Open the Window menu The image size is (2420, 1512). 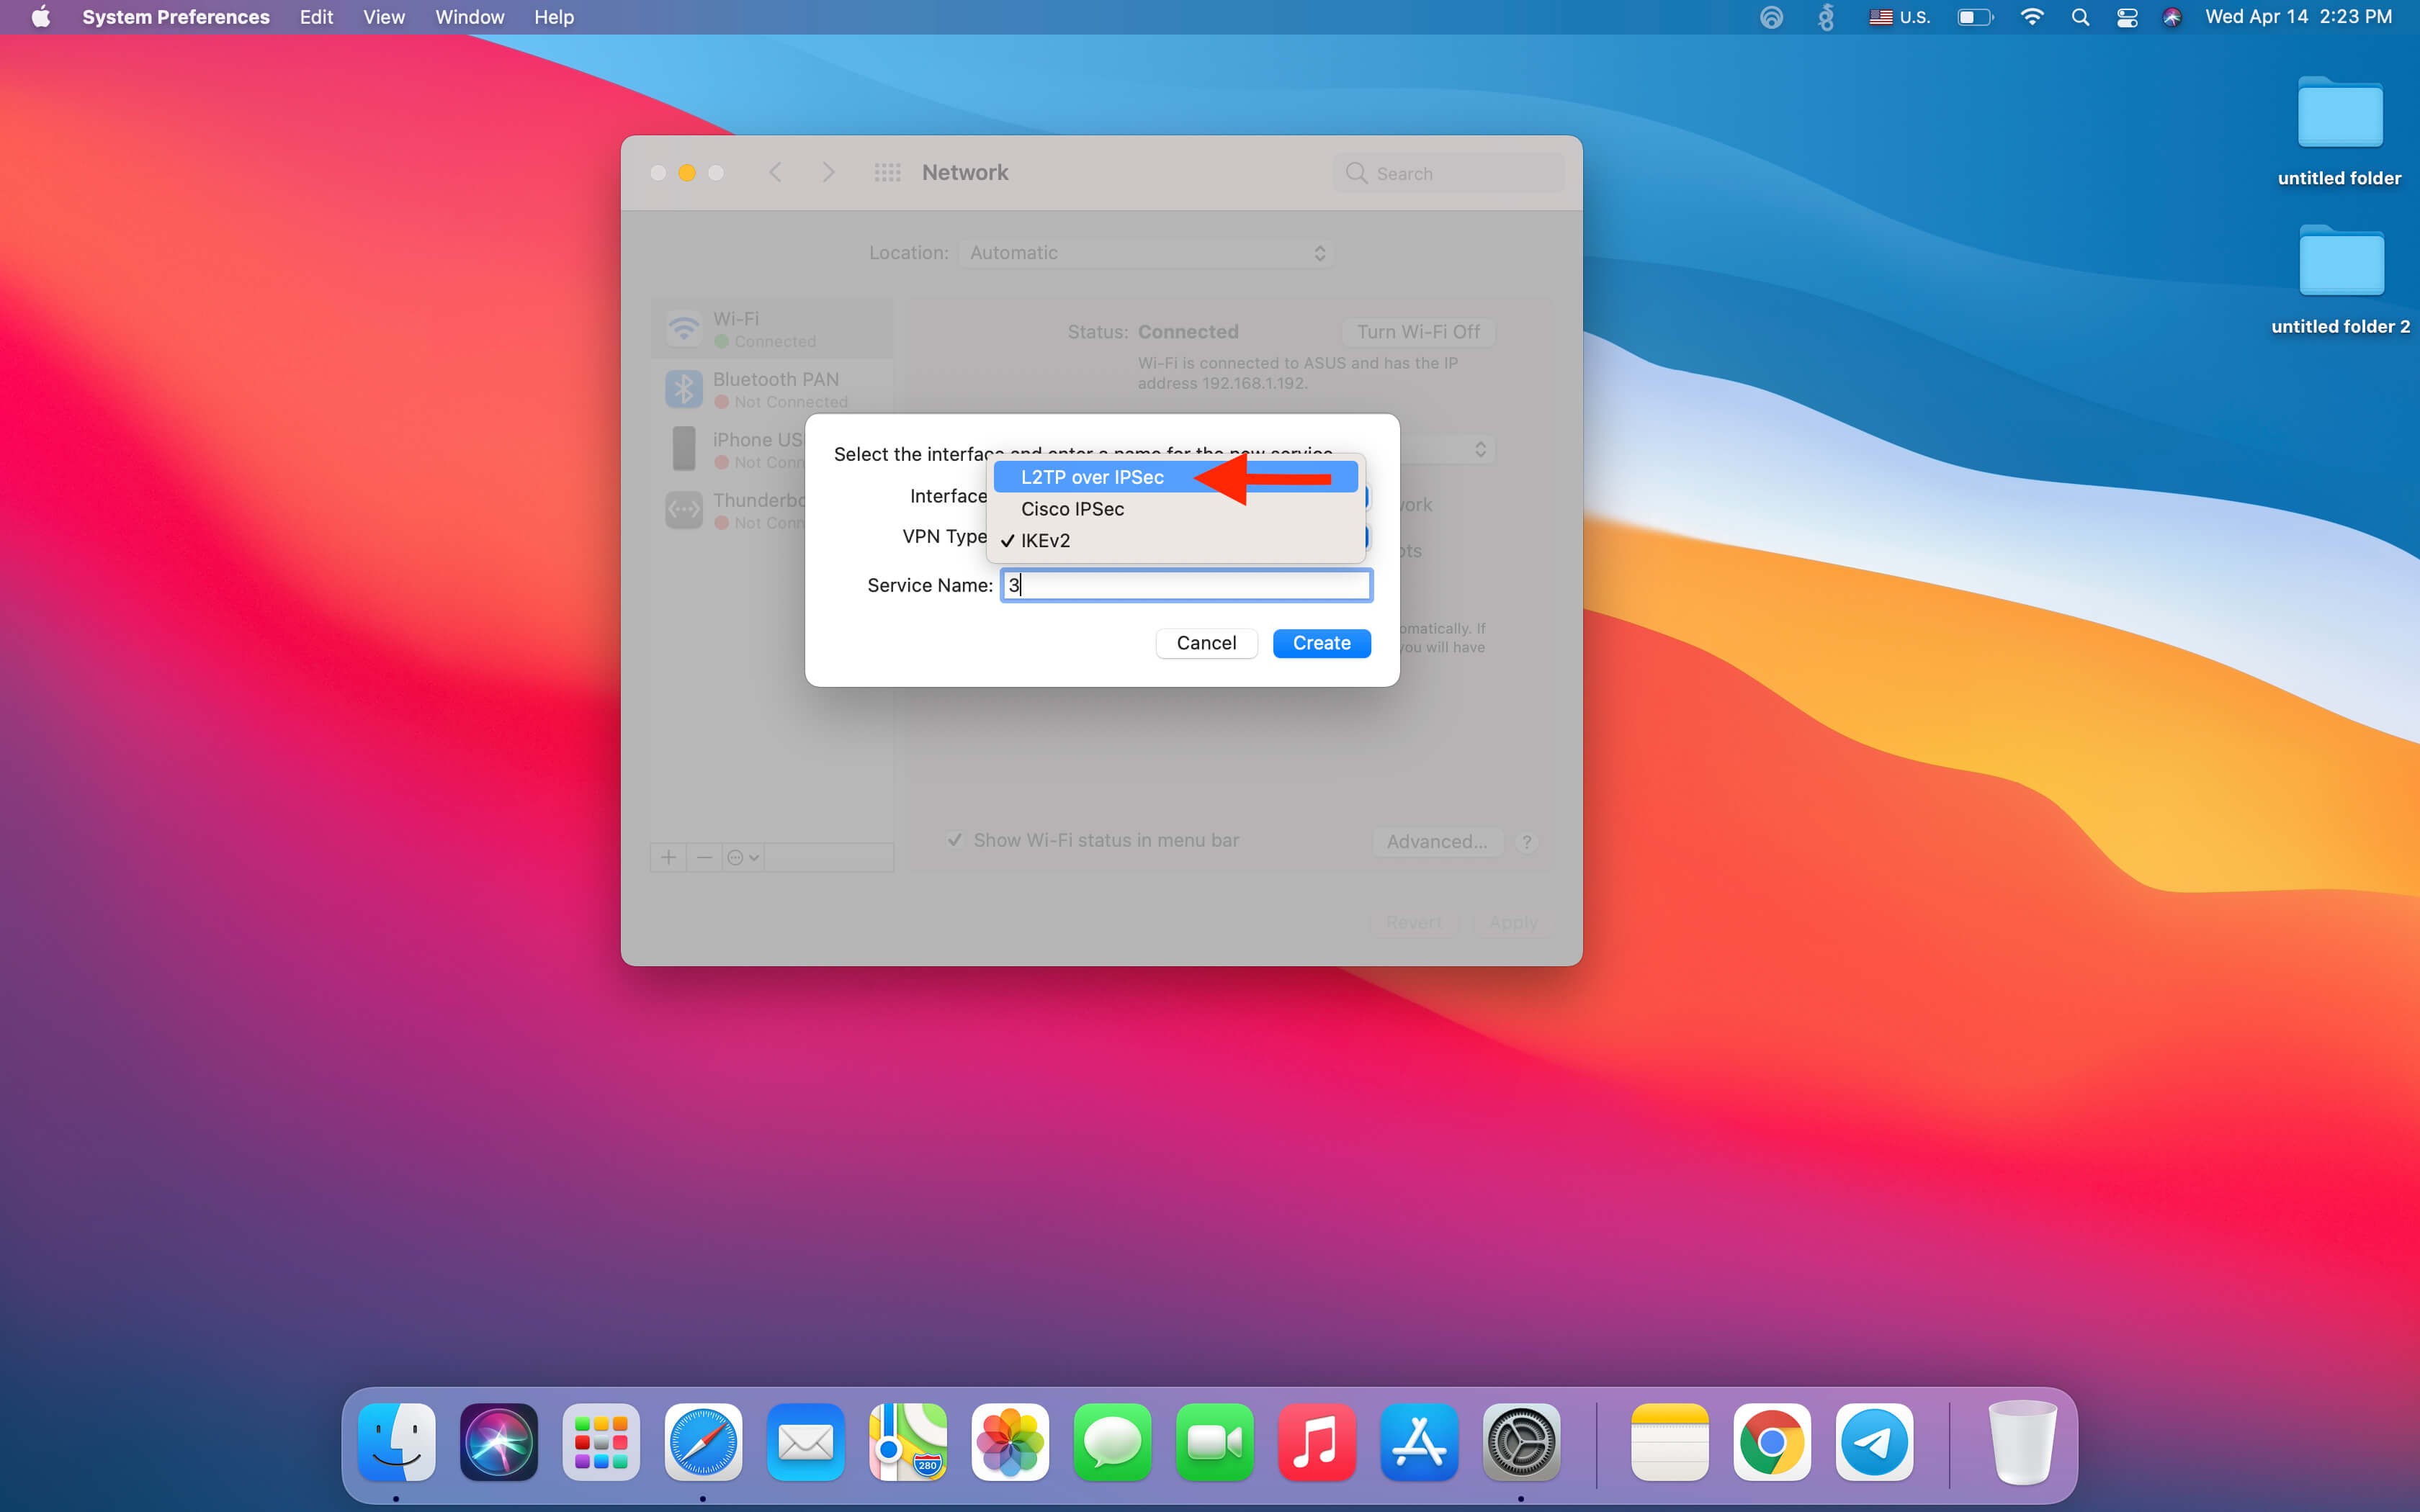point(469,17)
